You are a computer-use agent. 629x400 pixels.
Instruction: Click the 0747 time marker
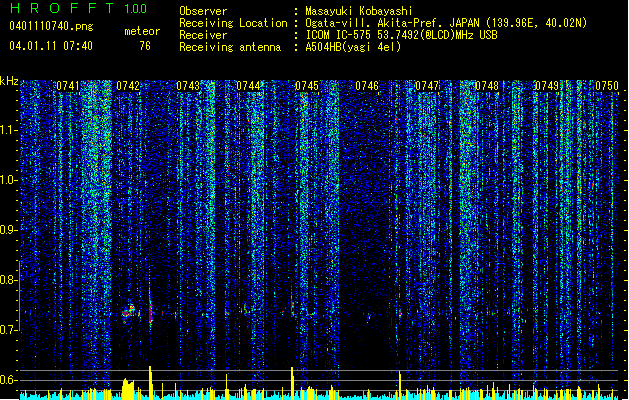pyautogui.click(x=427, y=86)
